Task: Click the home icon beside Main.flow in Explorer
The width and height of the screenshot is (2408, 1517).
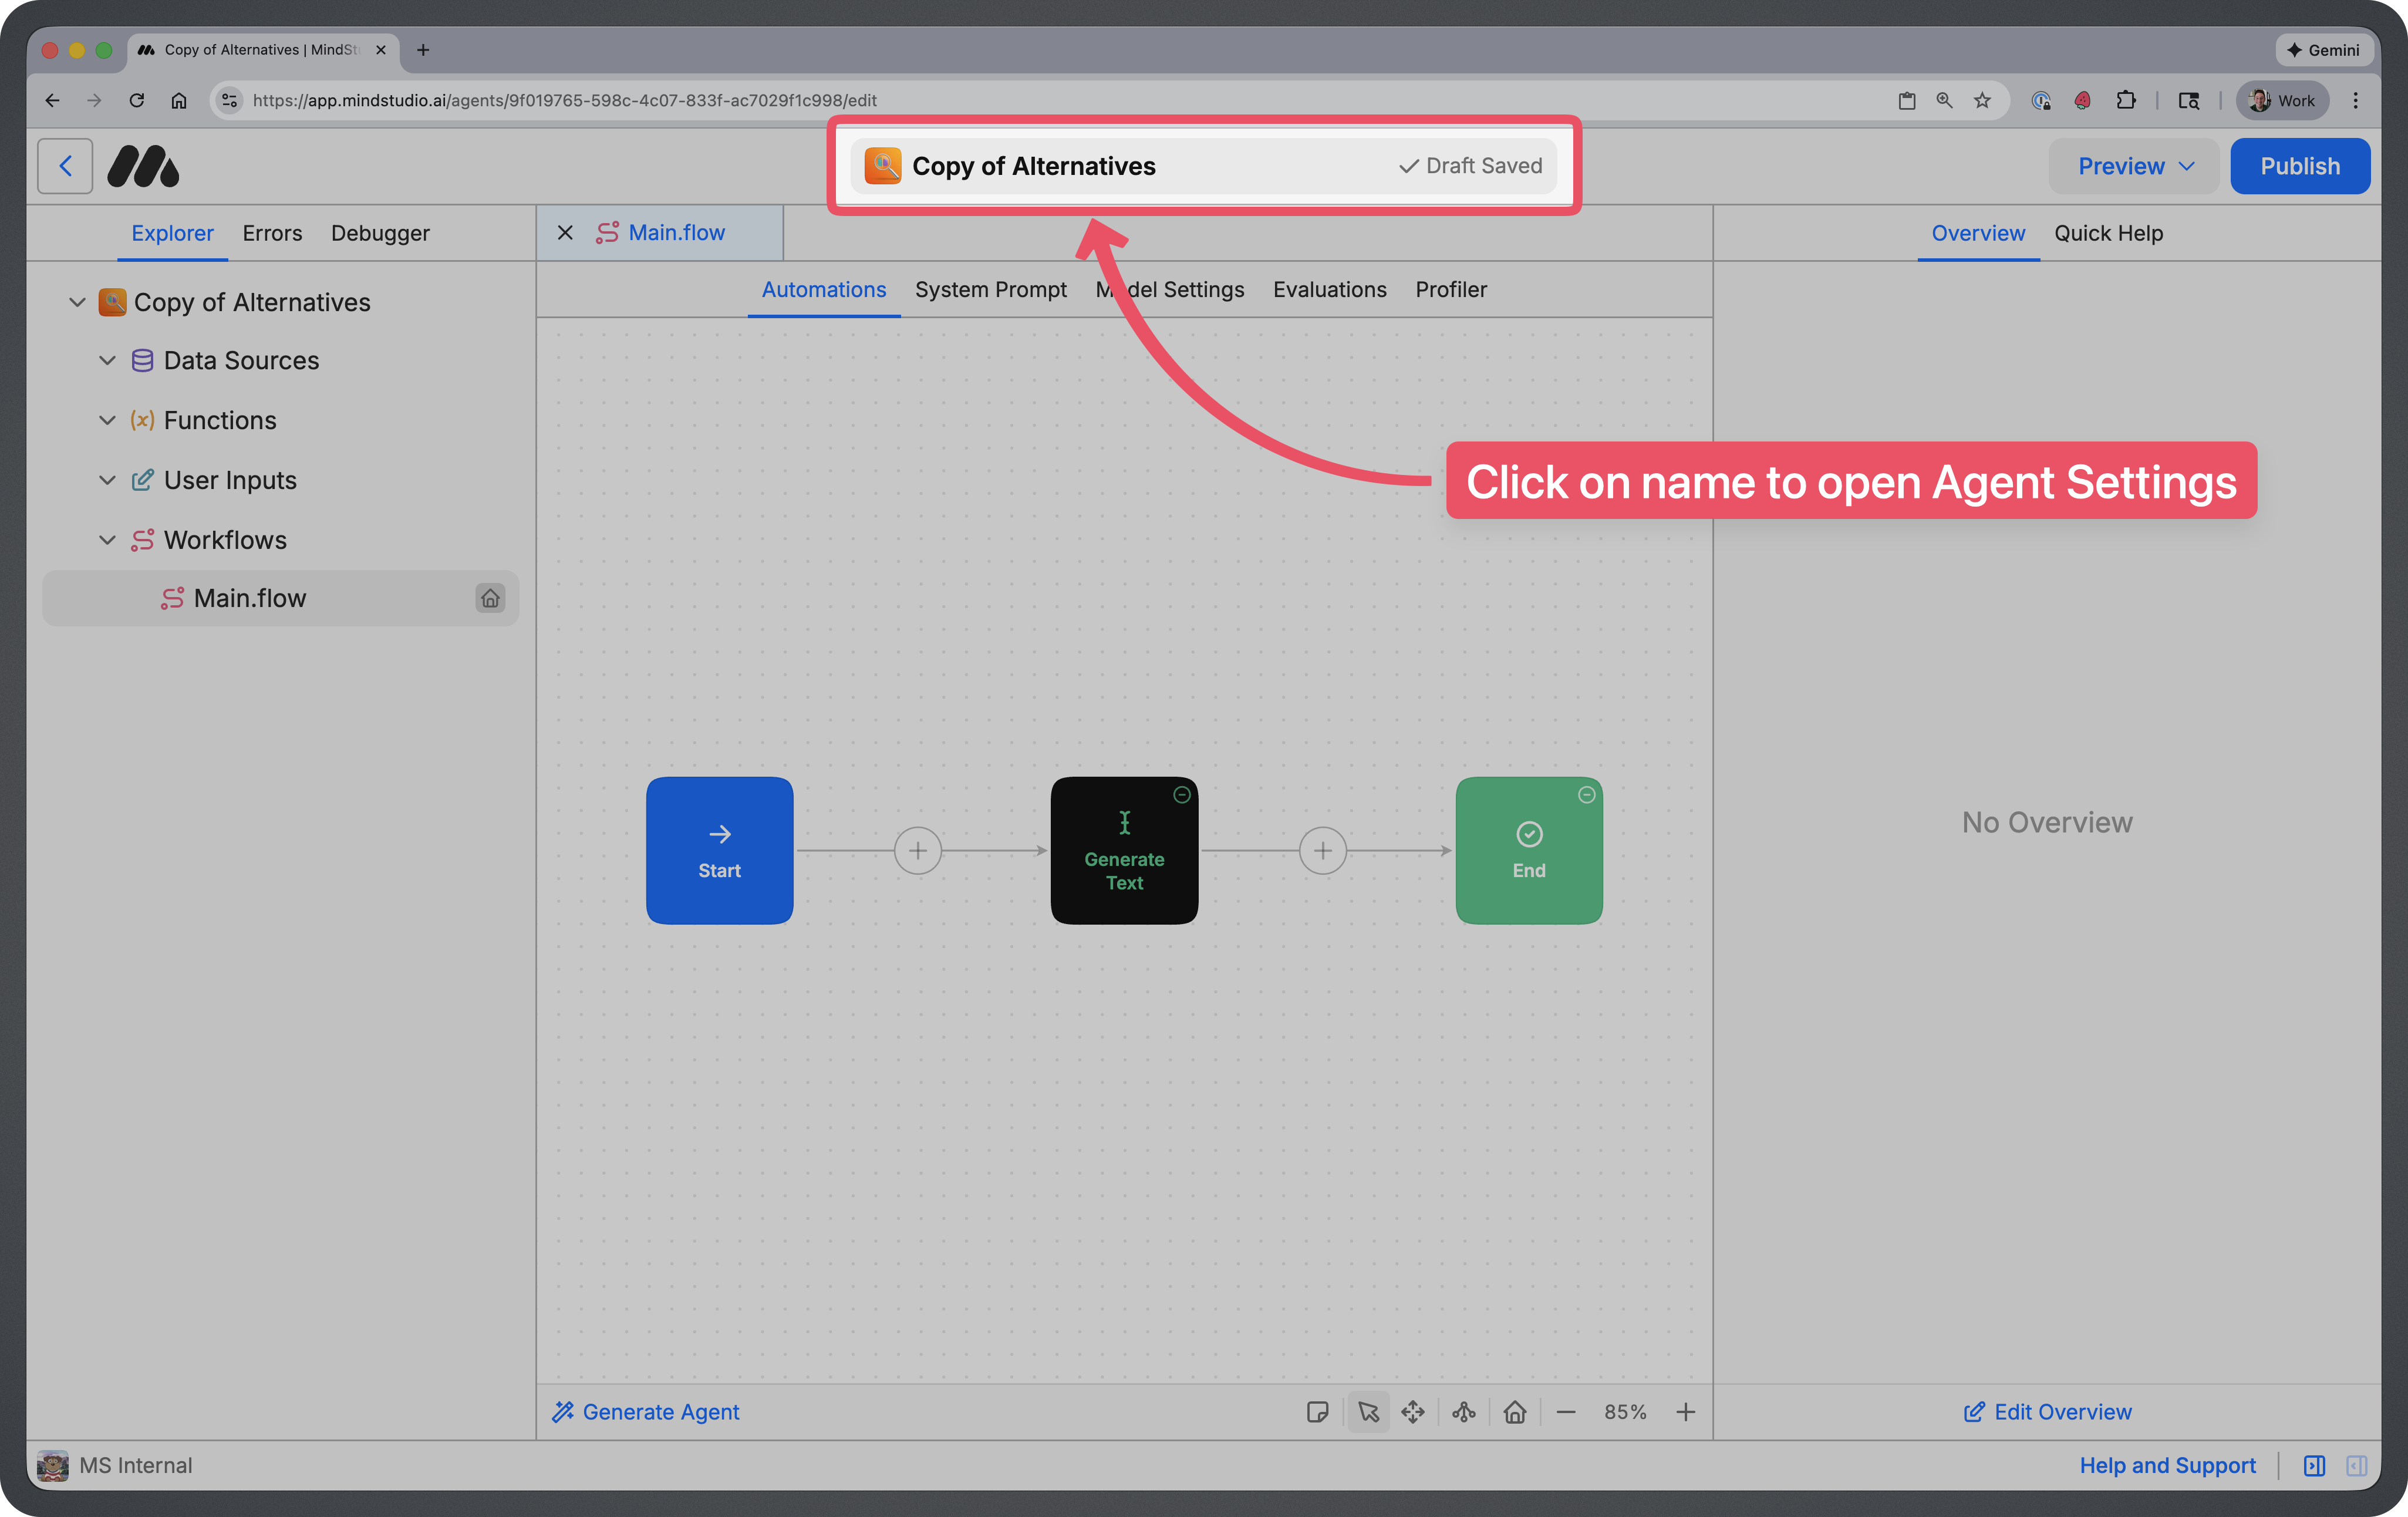Action: pos(490,598)
